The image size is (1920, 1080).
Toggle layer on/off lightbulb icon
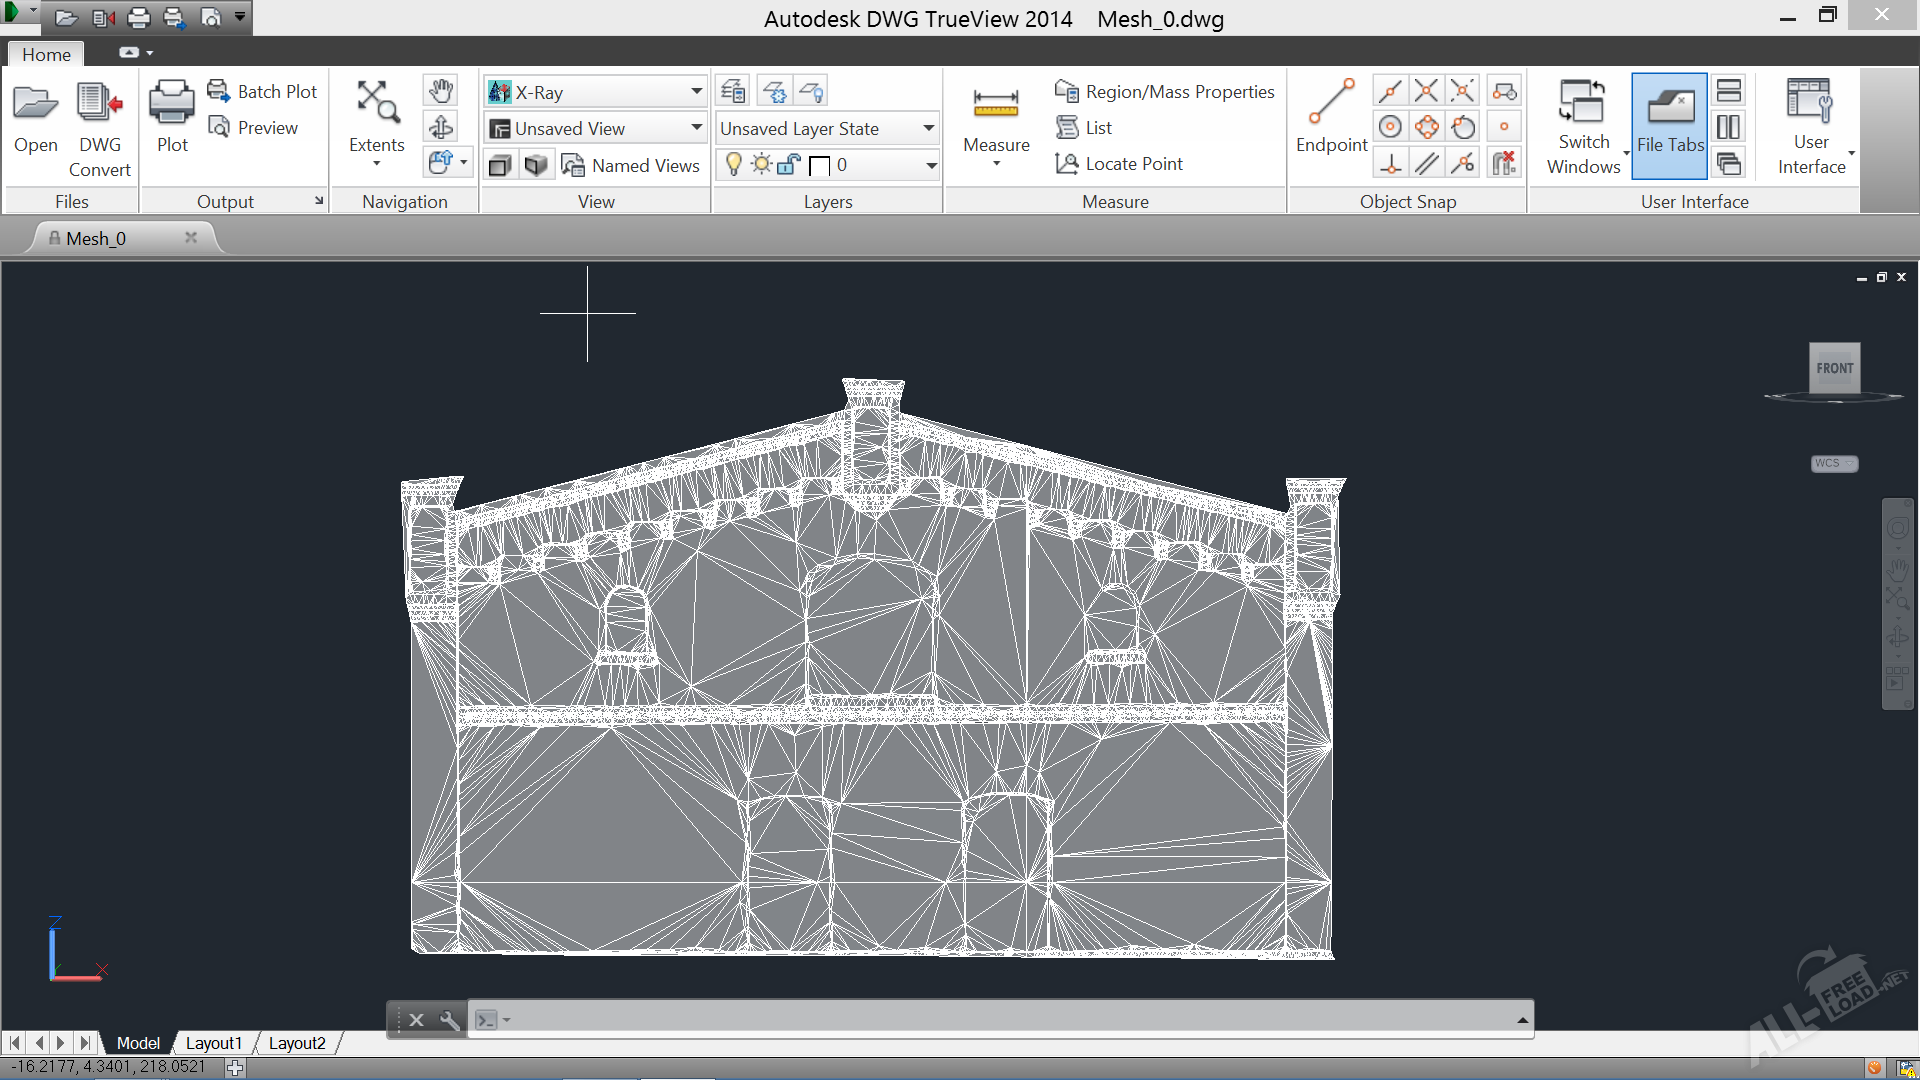click(733, 165)
